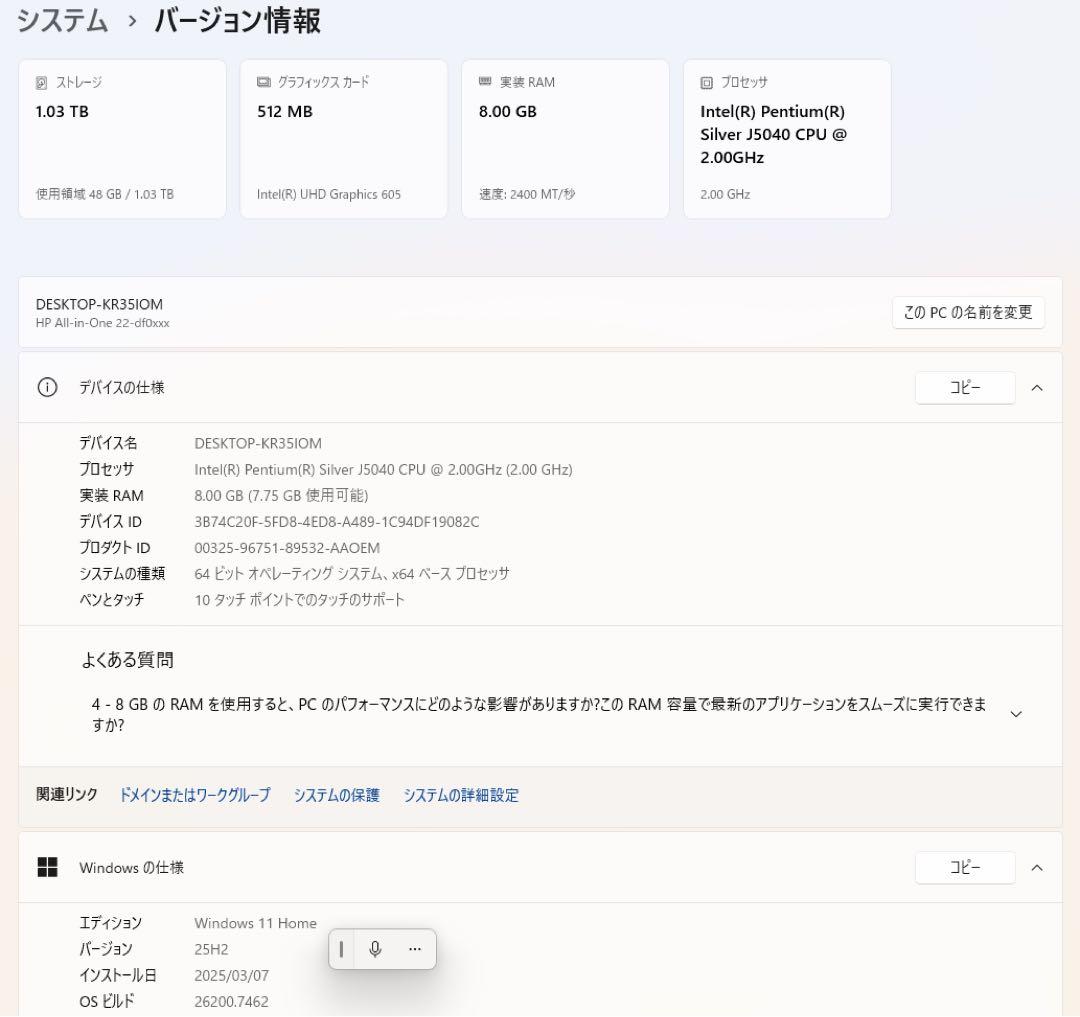Open voice typing more options (...) icon

pos(414,949)
